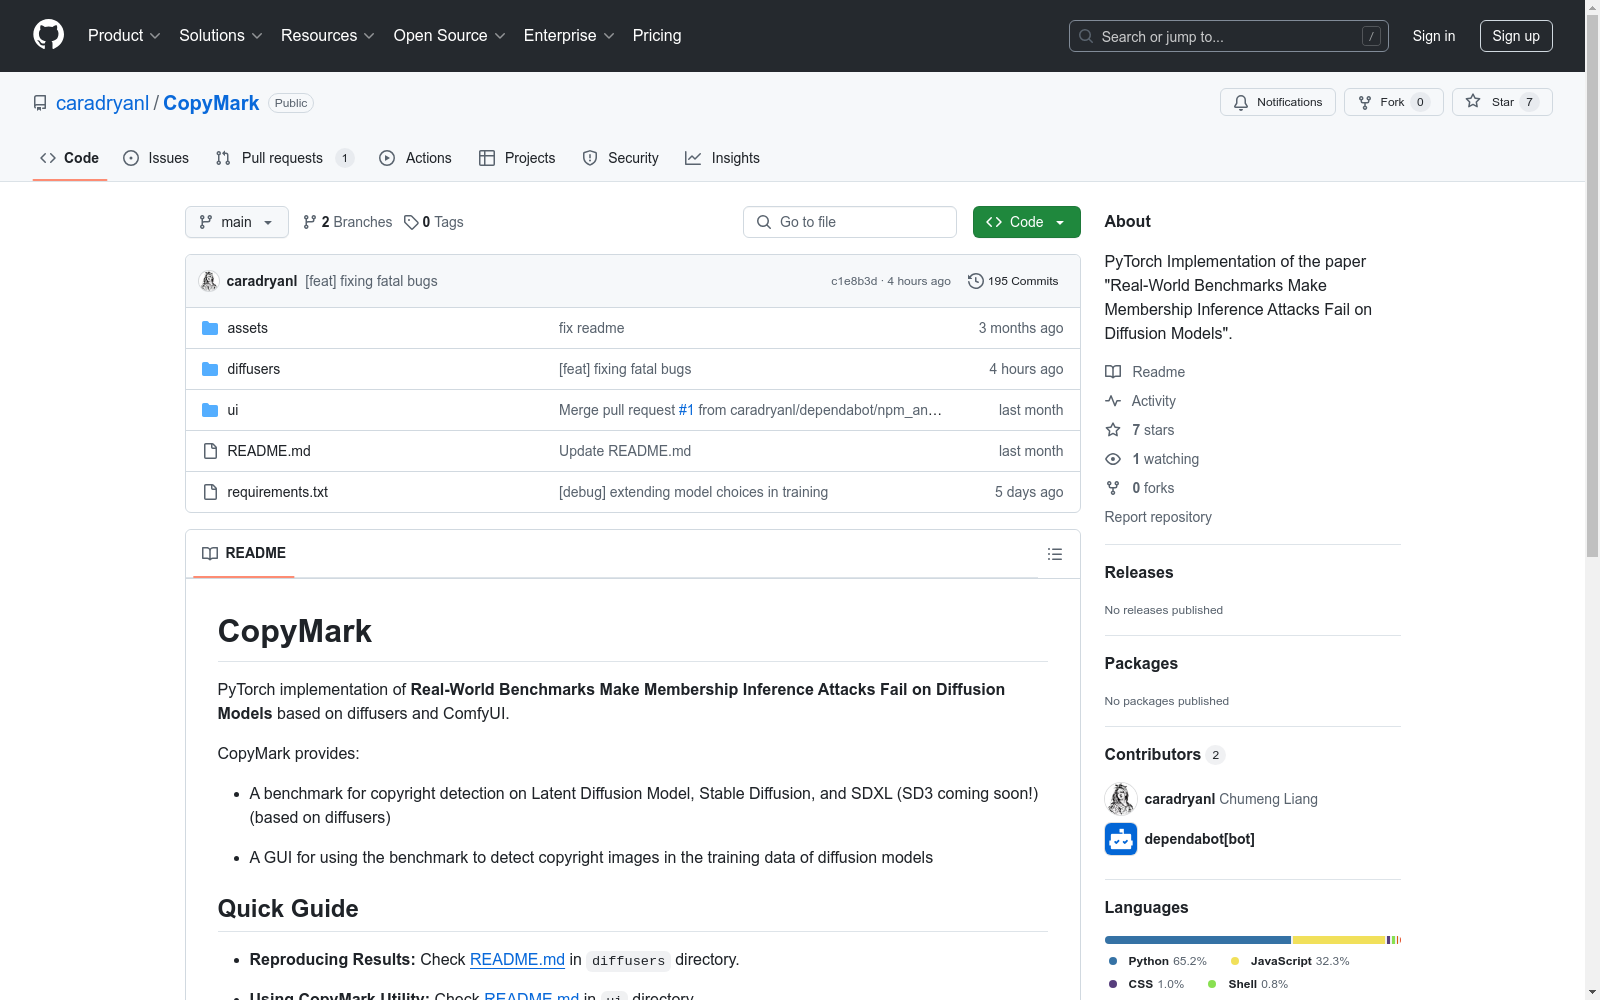This screenshot has width=1600, height=1000.
Task: Click the Sign in link
Action: (x=1433, y=36)
